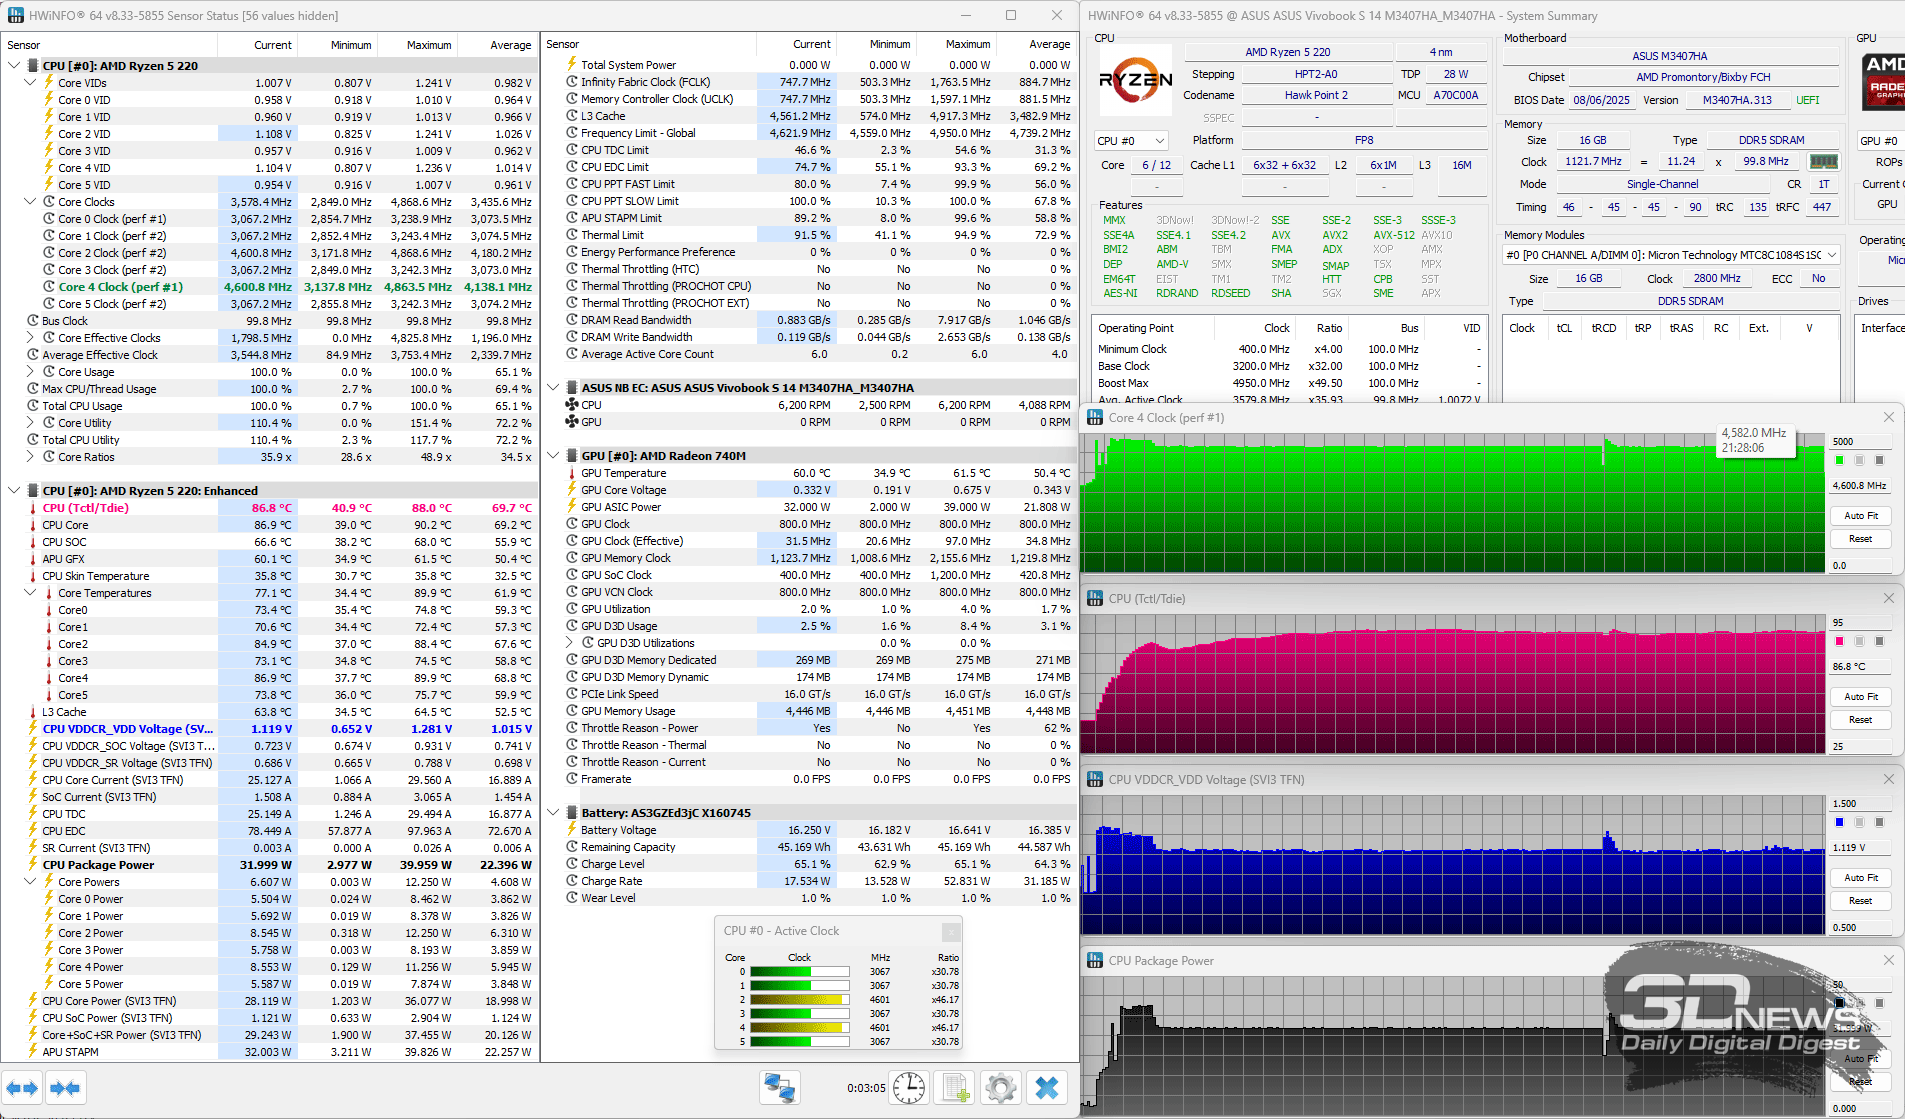Close the Core 4 Clock graph window

coord(1888,418)
